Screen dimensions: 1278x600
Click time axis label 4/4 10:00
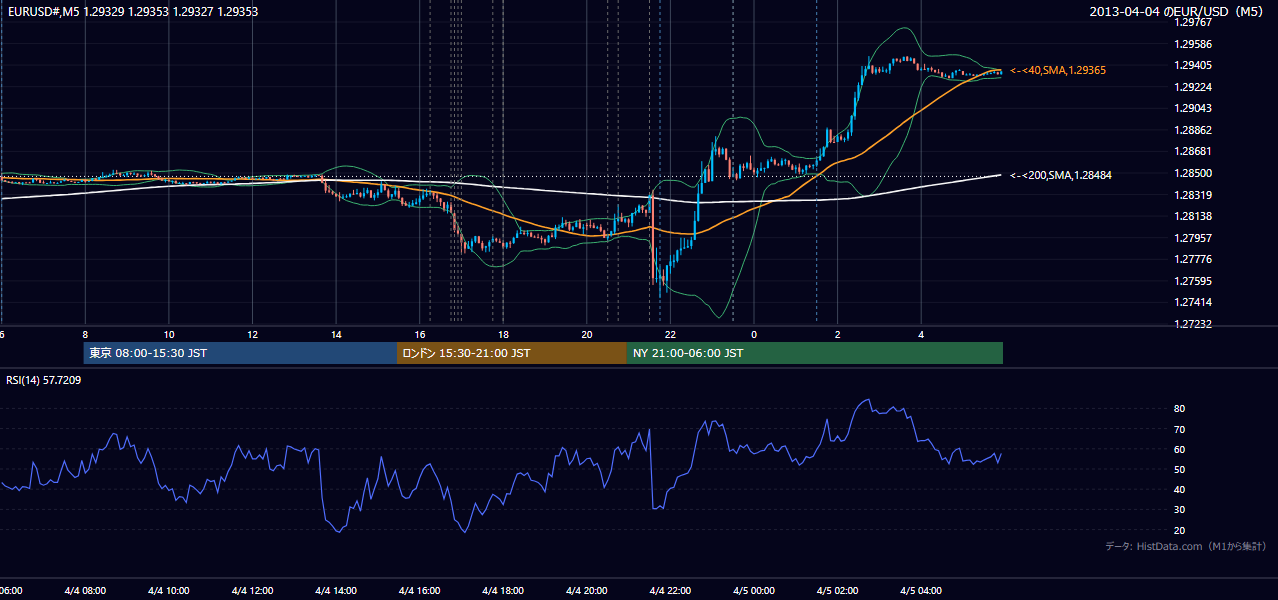168,590
